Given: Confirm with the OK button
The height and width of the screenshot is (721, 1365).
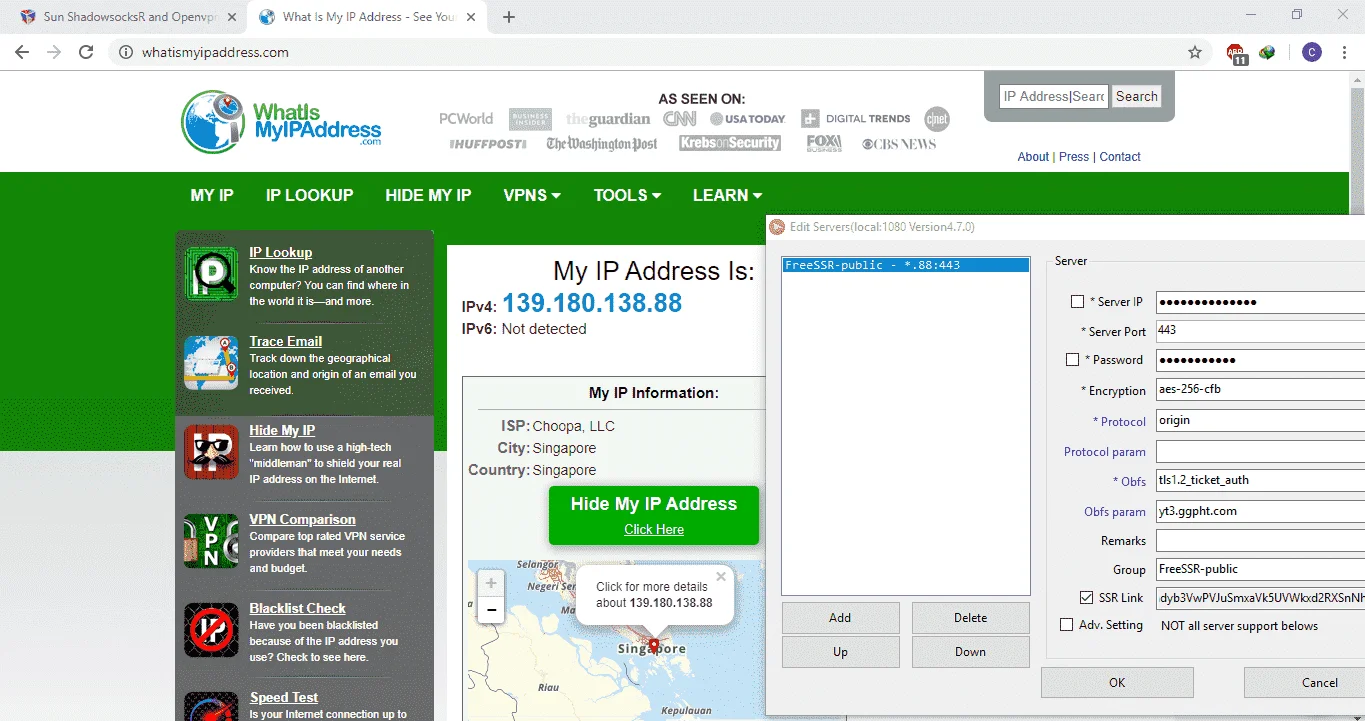Looking at the screenshot, I should (1117, 682).
